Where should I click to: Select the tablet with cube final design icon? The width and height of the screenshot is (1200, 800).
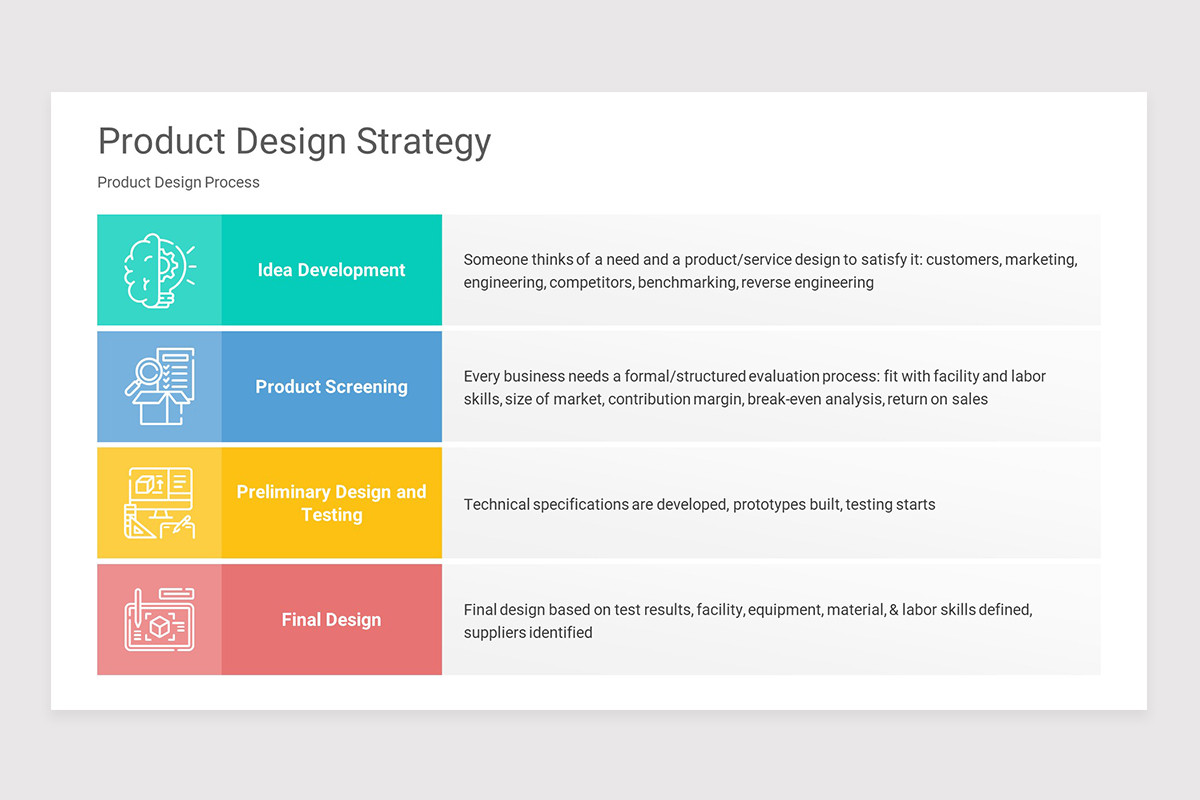coord(159,620)
